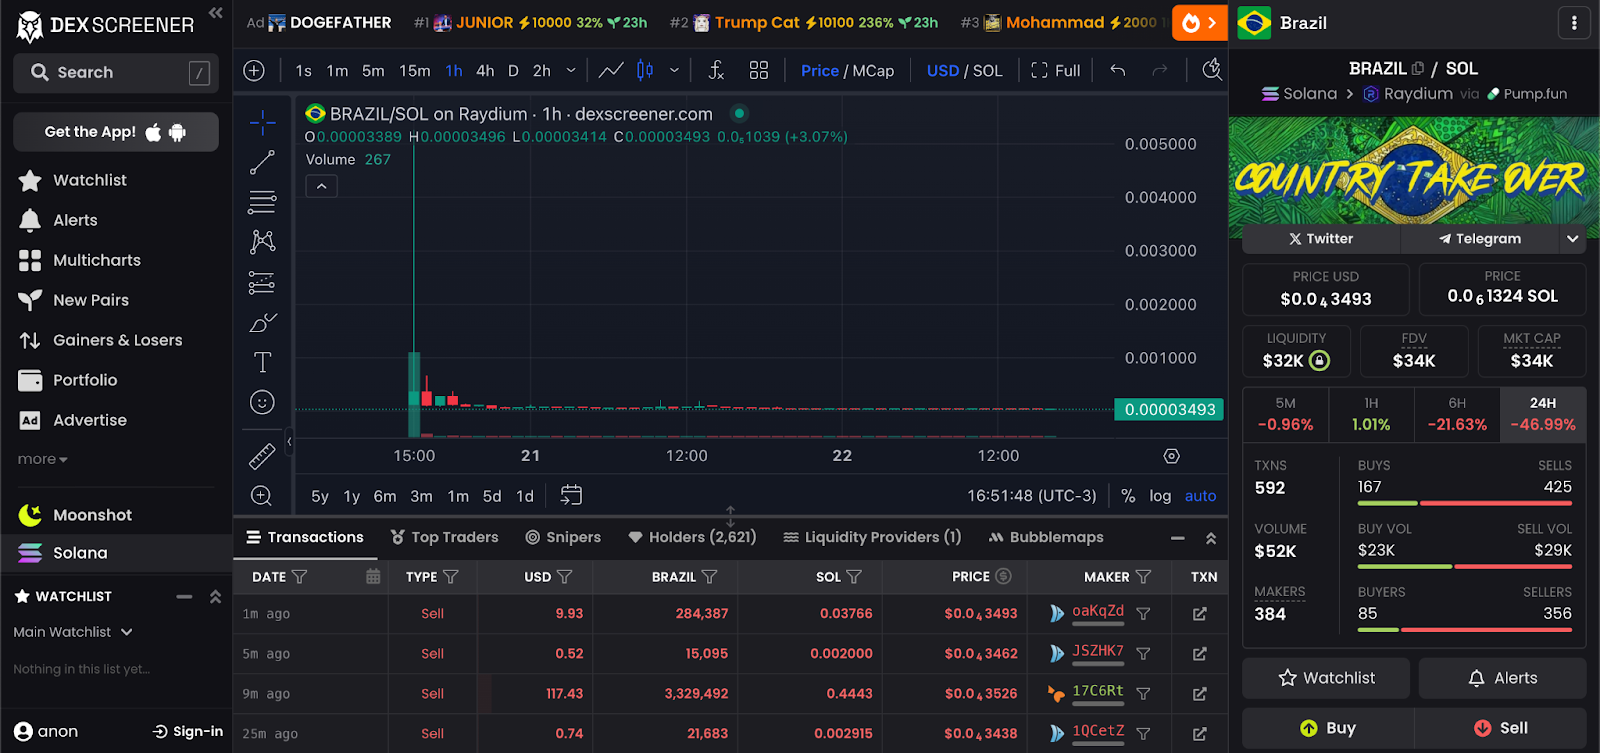Screen dimensions: 1600x753
Task: Select the 24H stats period
Action: (1543, 414)
